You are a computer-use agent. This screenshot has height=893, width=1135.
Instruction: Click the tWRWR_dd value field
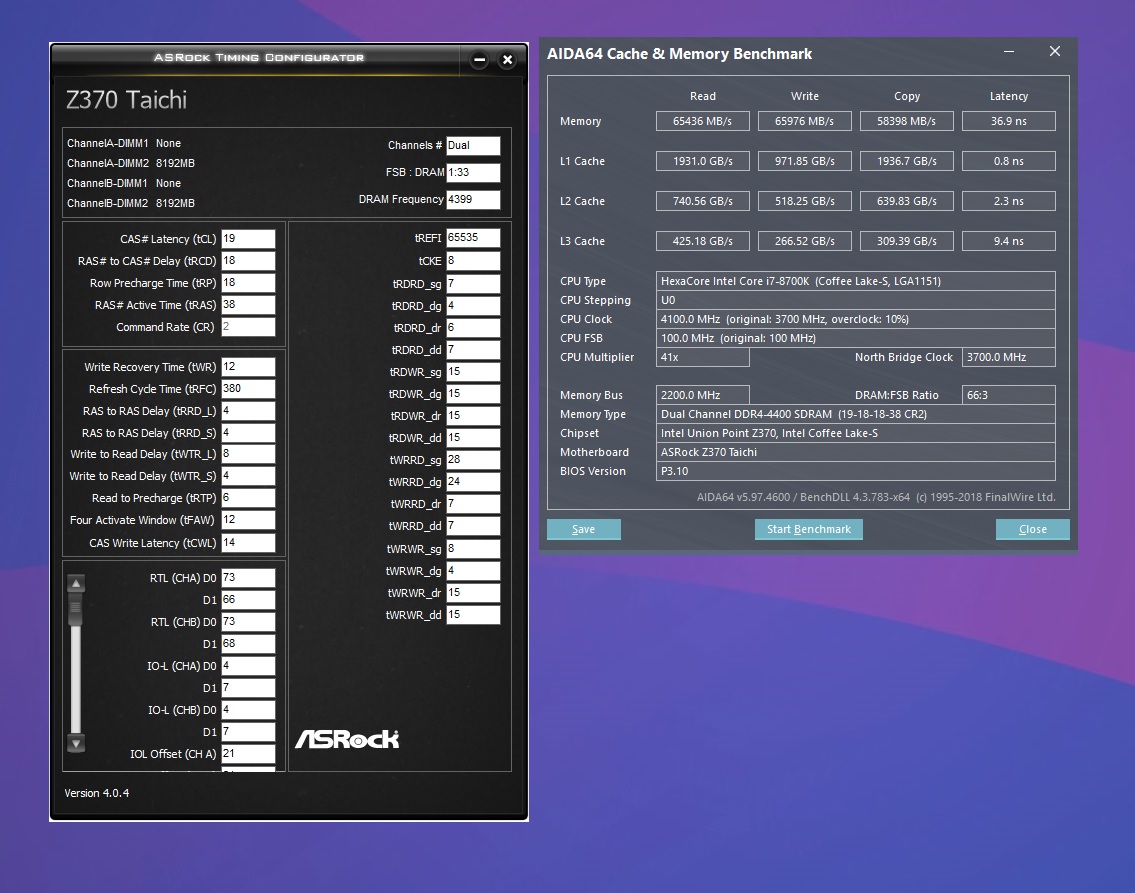click(473, 614)
